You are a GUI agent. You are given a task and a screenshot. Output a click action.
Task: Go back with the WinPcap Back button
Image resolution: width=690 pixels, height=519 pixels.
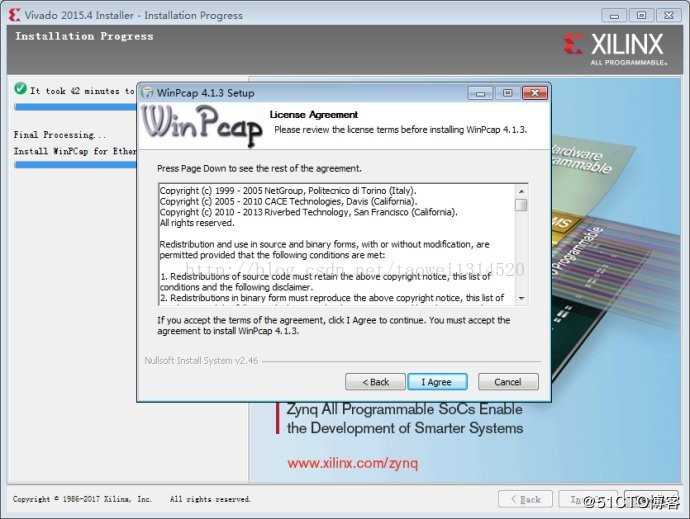point(375,382)
